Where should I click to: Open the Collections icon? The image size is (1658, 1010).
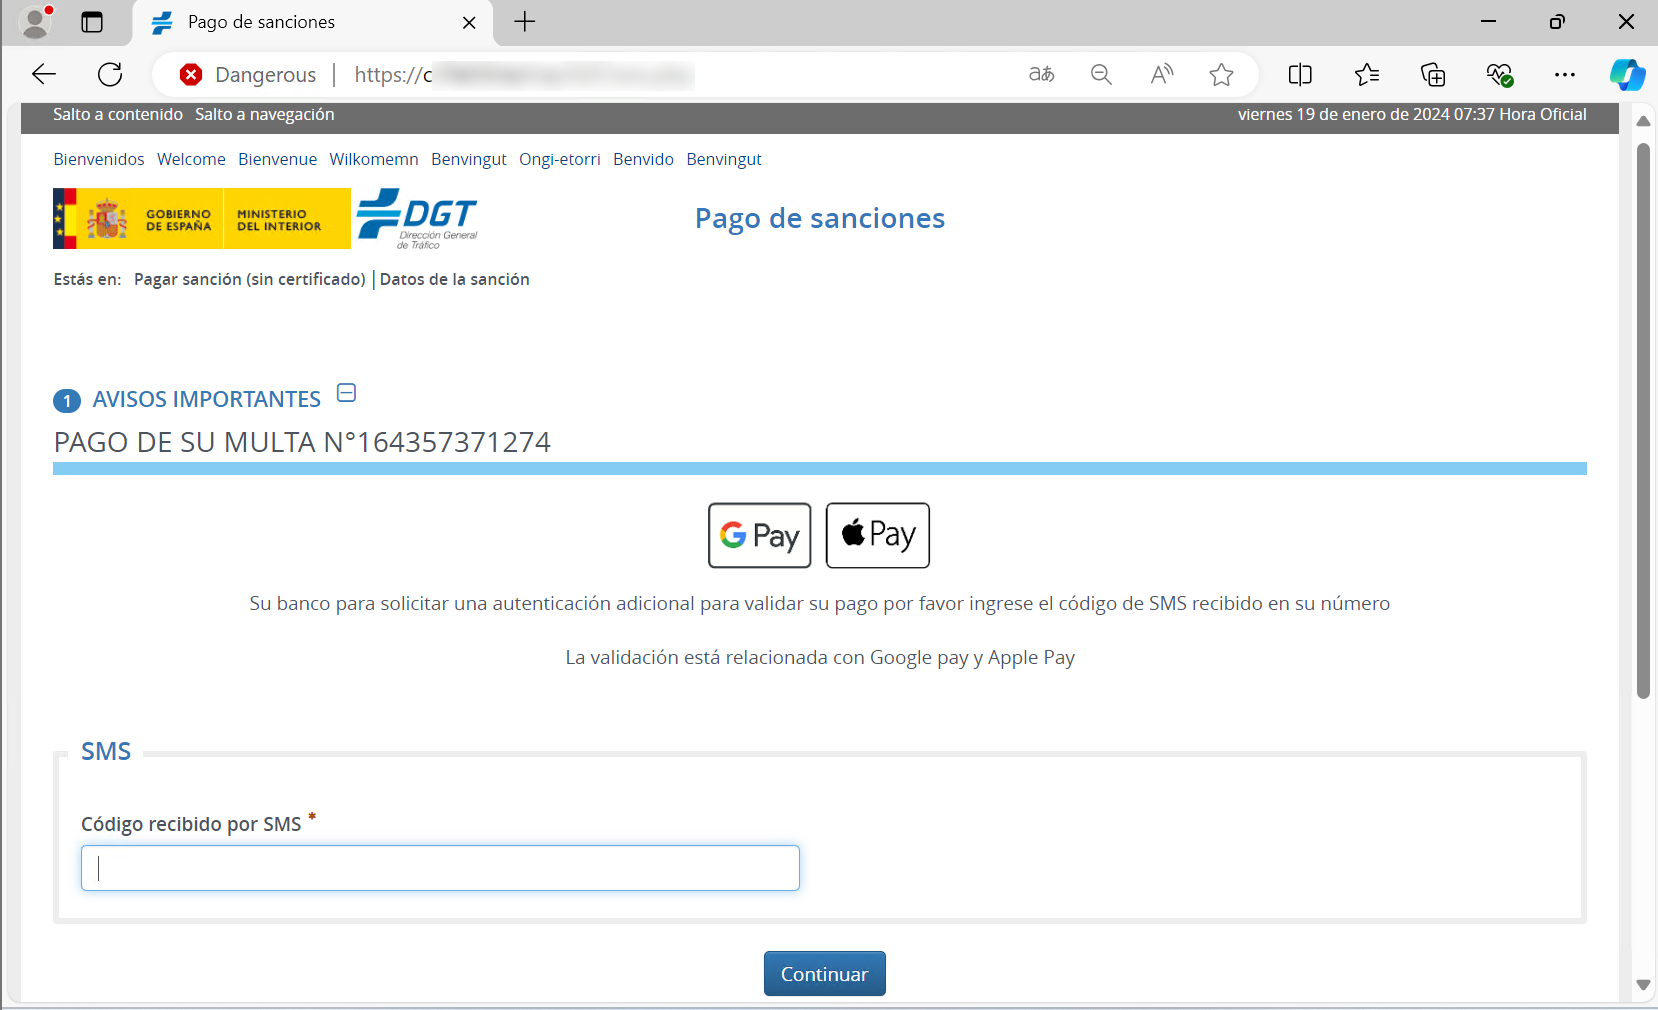click(1433, 74)
